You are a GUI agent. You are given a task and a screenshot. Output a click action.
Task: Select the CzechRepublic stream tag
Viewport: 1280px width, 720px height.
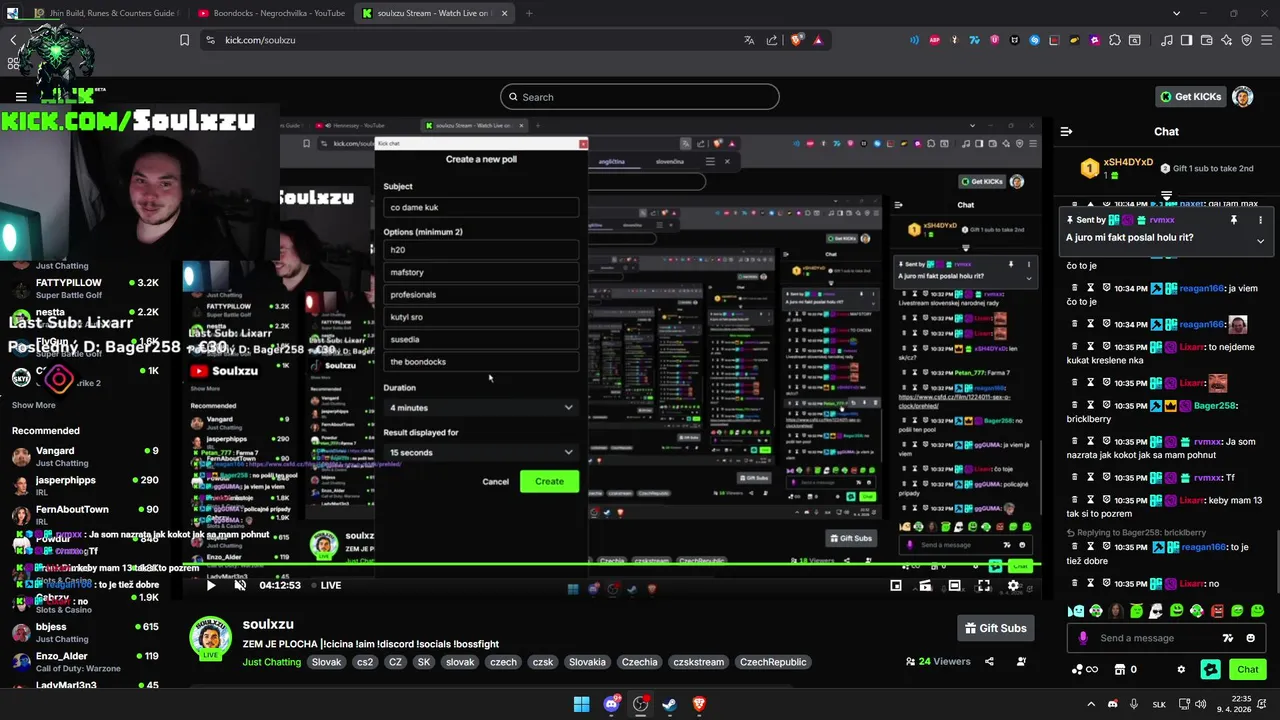pyautogui.click(x=773, y=662)
